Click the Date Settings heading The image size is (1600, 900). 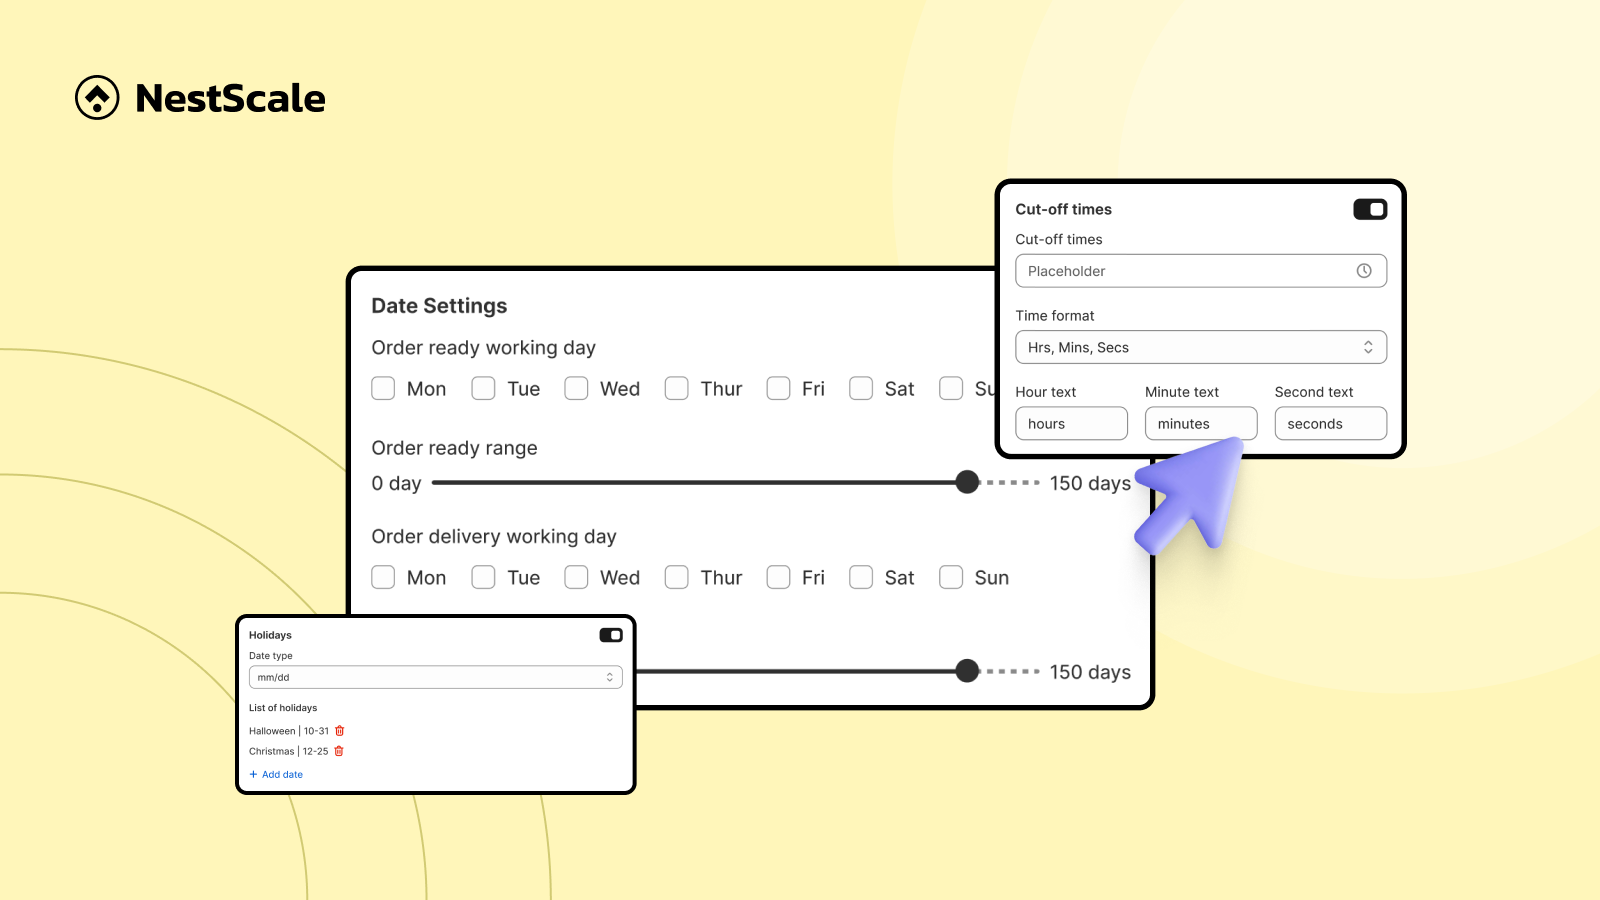(x=439, y=306)
